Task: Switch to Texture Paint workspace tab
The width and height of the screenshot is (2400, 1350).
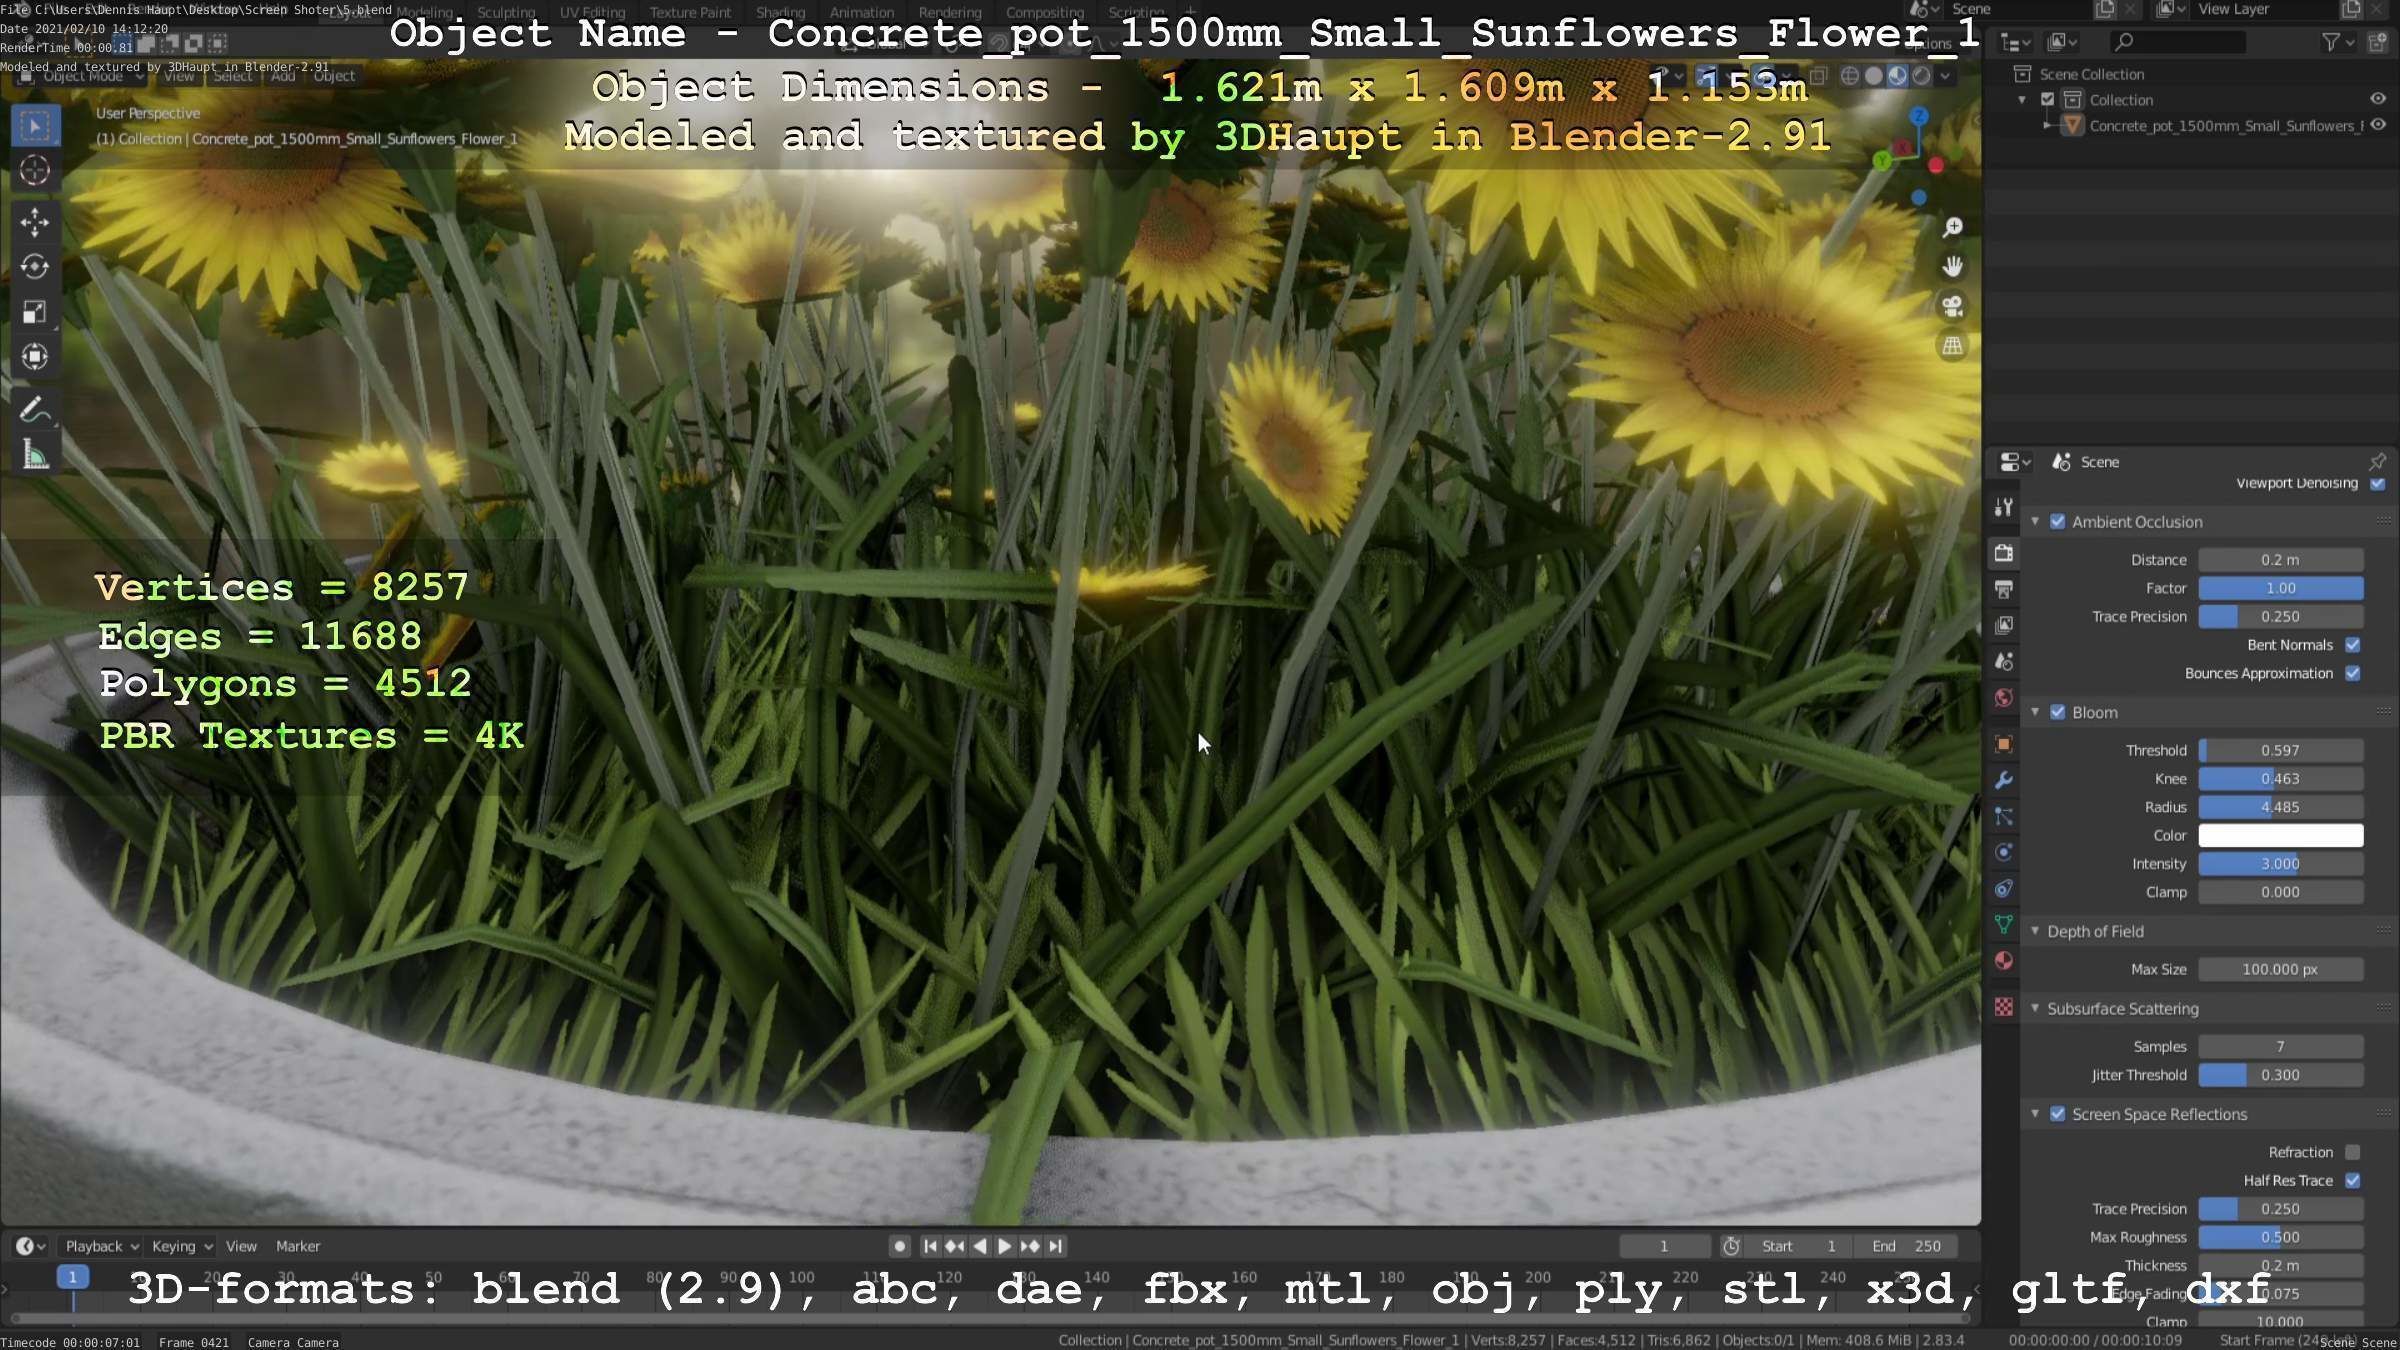Action: point(690,13)
